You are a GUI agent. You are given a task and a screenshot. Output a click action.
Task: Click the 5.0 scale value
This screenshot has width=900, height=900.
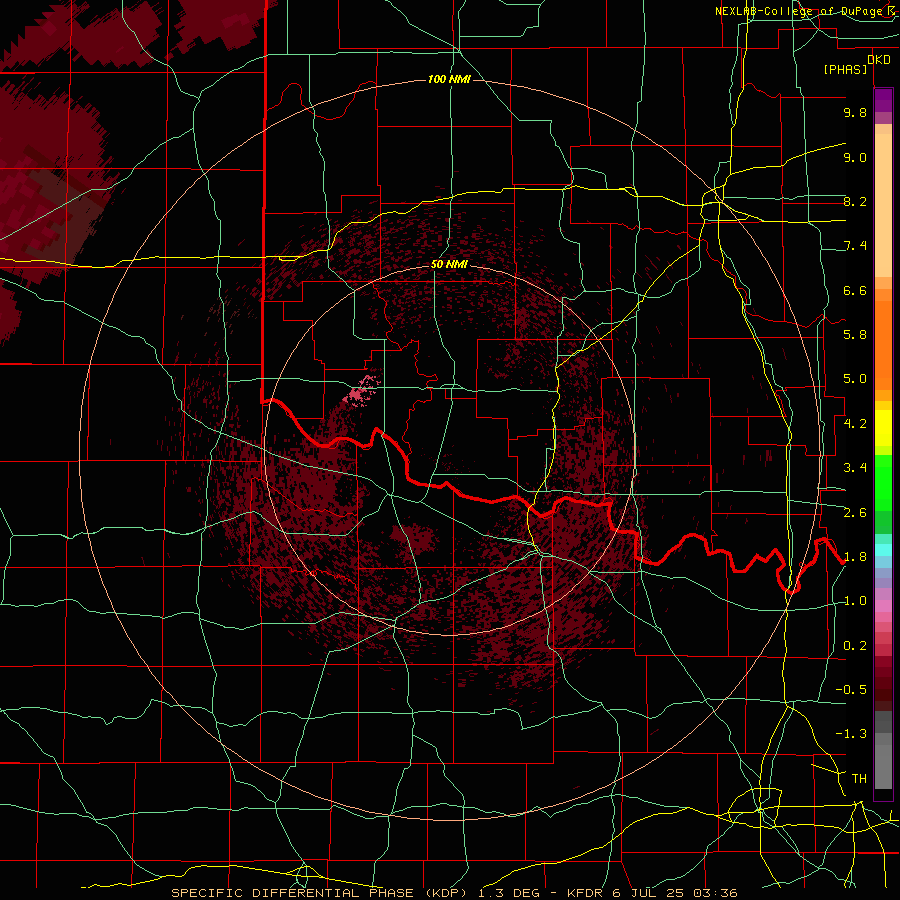[855, 379]
